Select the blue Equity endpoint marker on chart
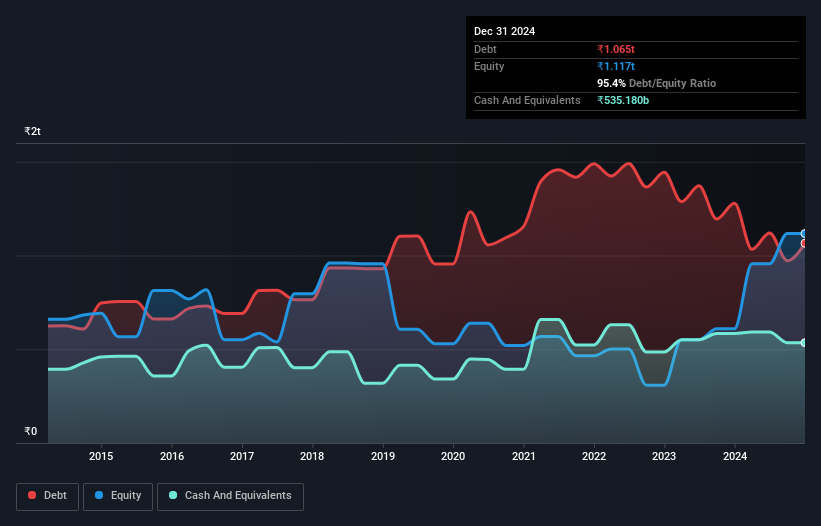Screen dimensions: 821x526 pos(804,233)
